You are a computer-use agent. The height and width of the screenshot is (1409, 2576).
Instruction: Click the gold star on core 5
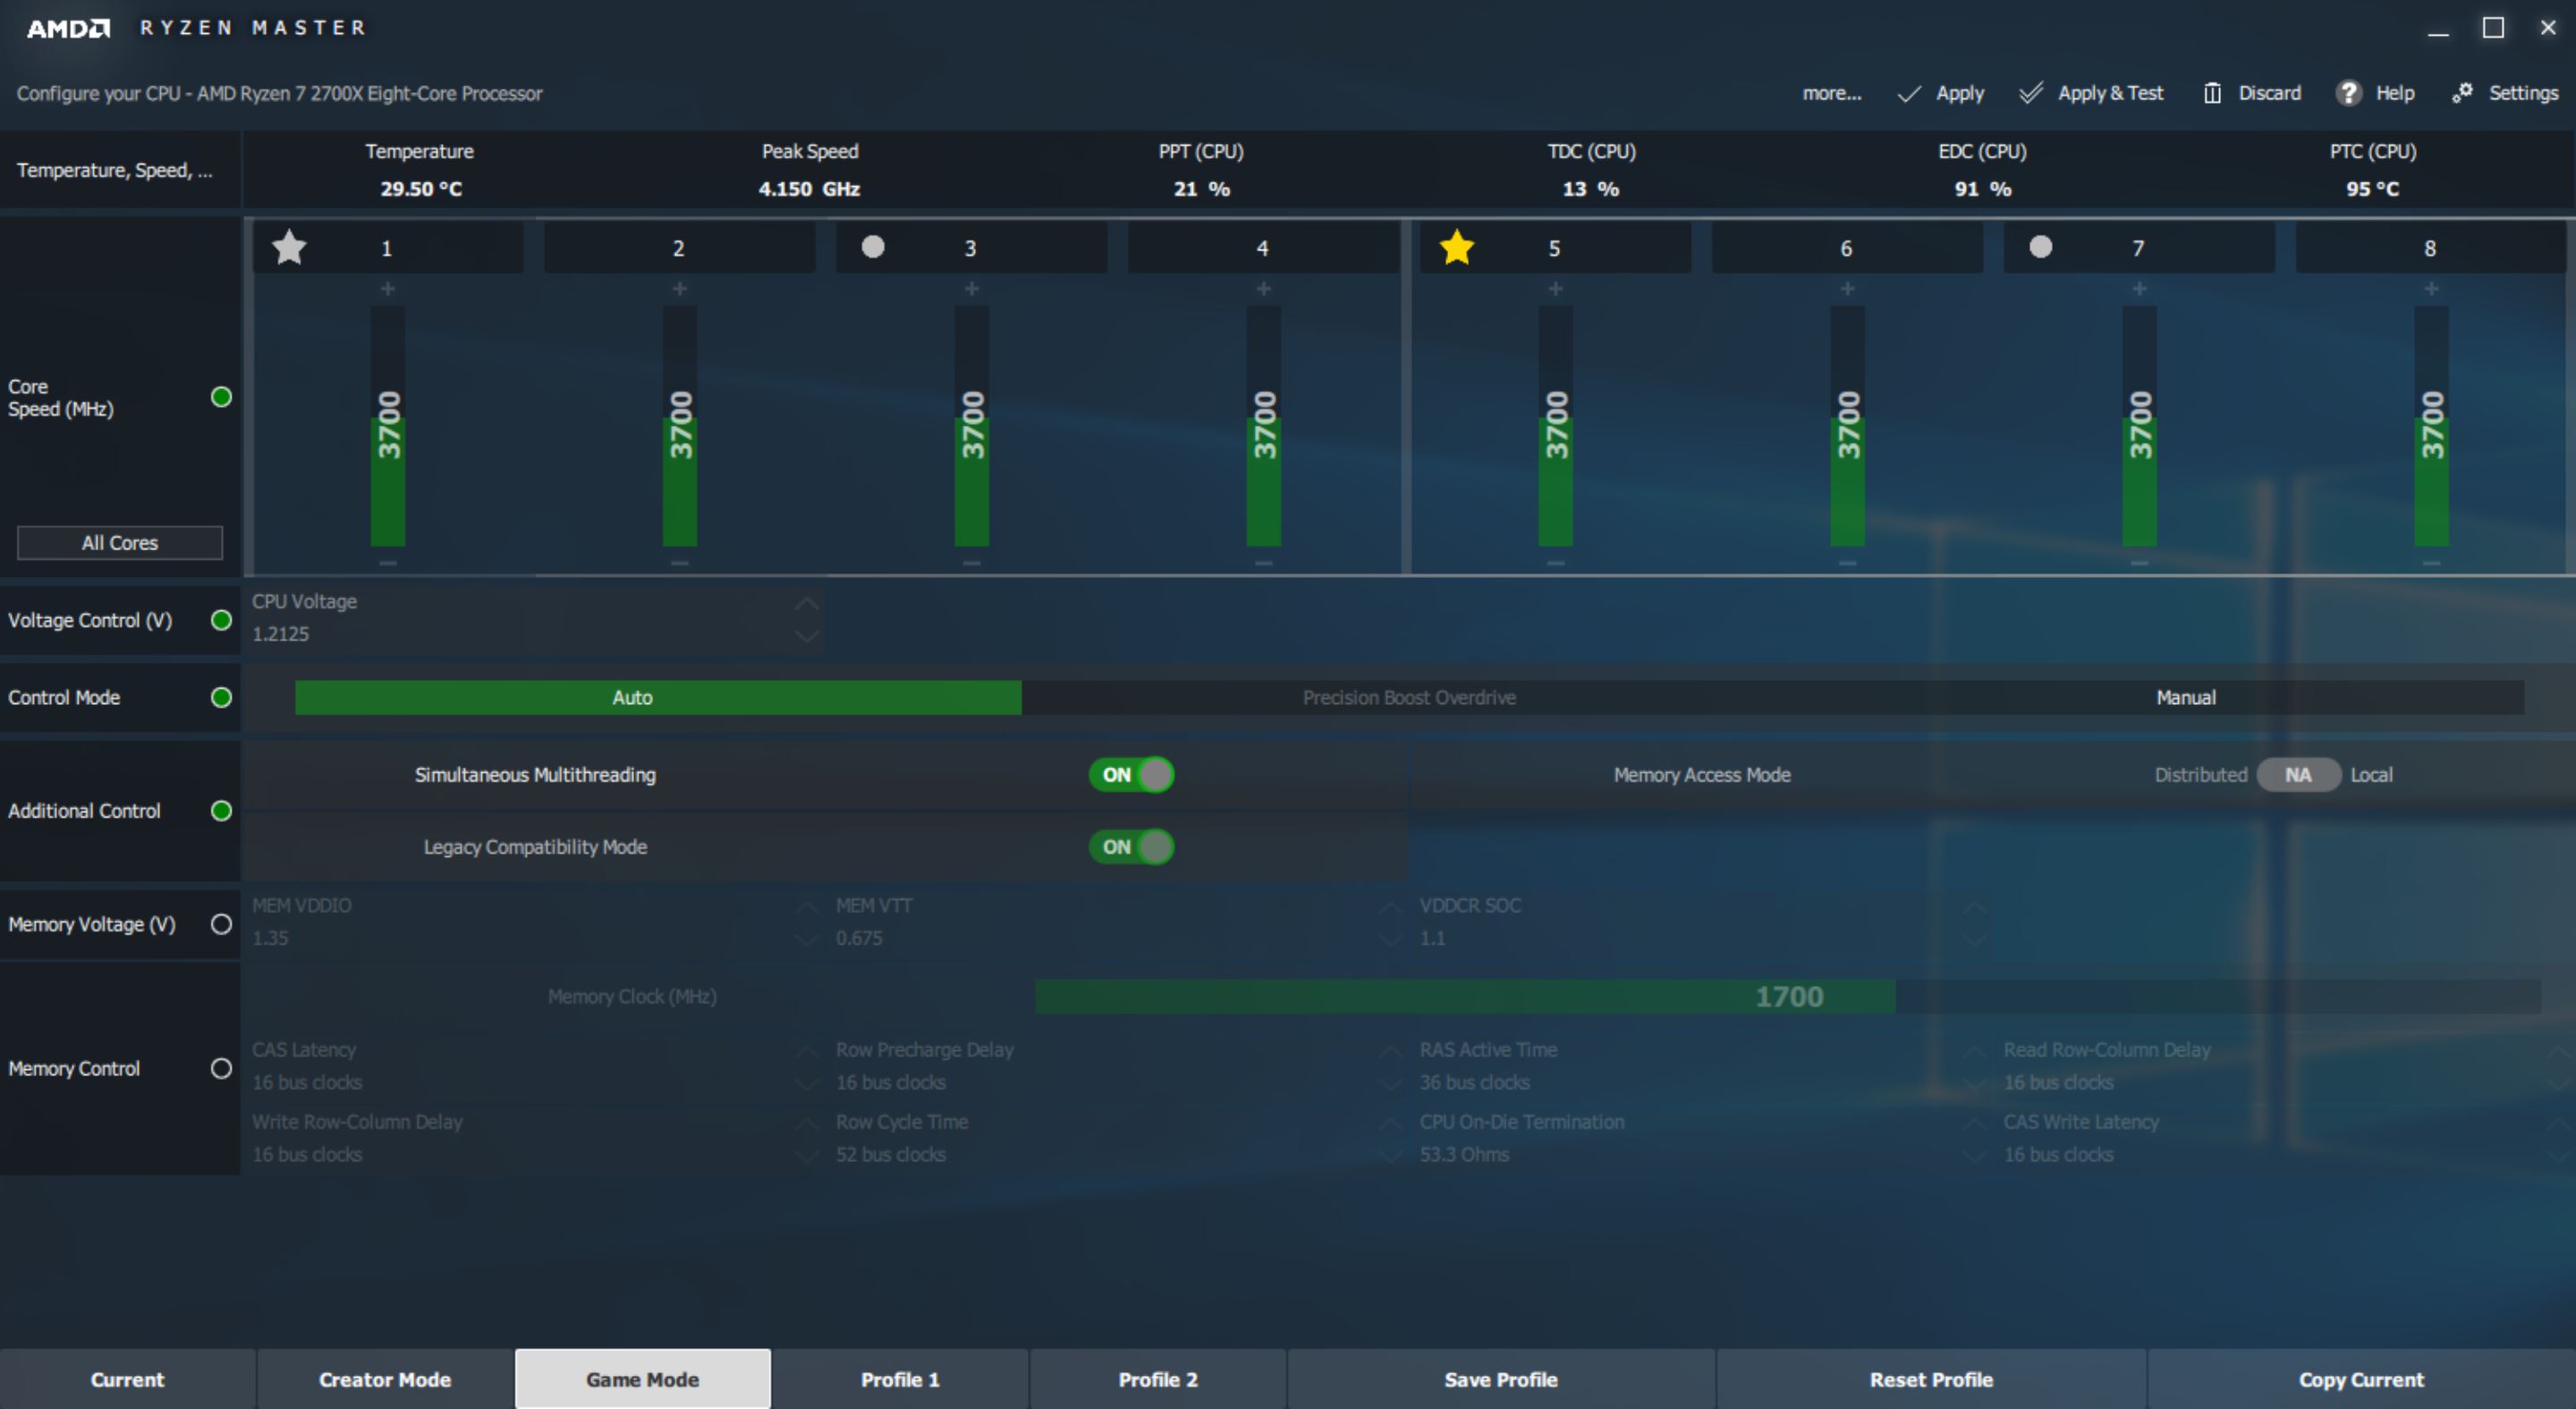[1457, 247]
